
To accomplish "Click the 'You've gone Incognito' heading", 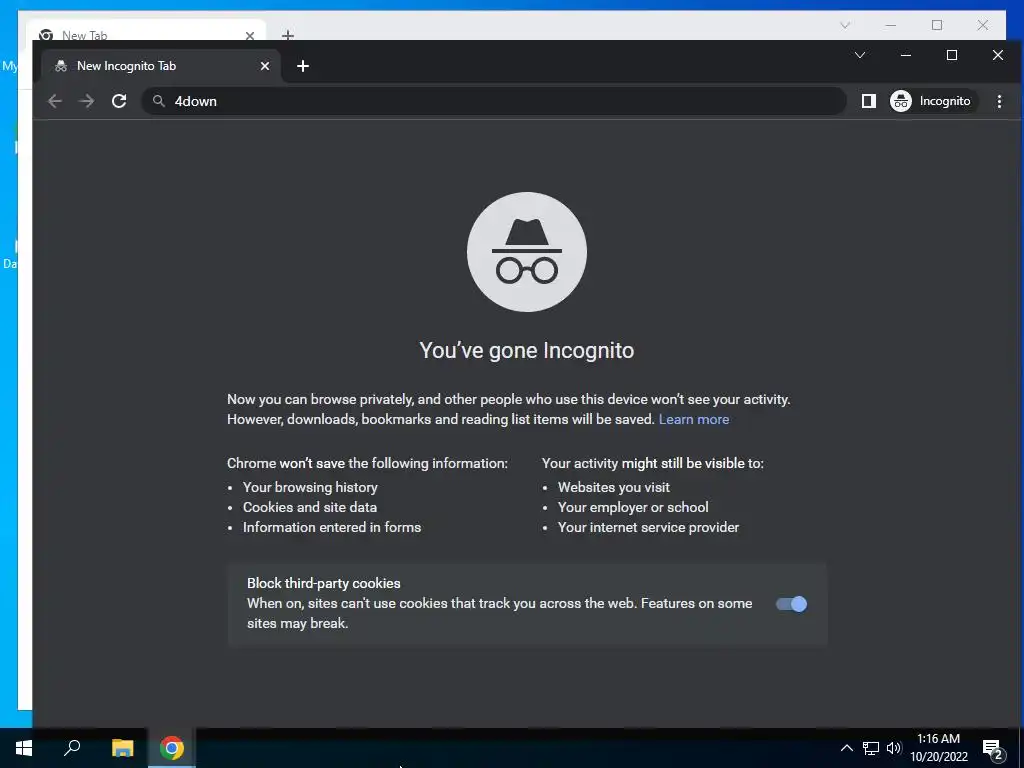I will tap(526, 351).
